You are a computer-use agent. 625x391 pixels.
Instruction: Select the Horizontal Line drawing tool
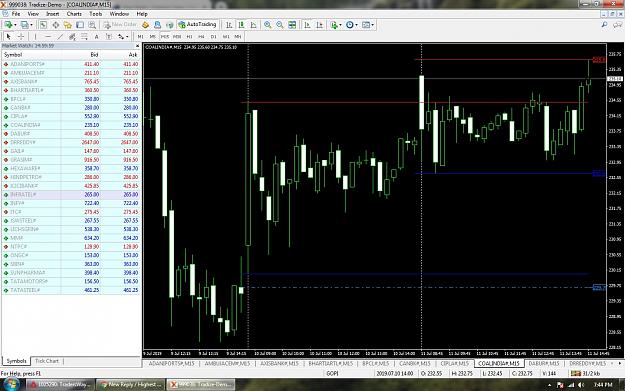click(x=48, y=37)
